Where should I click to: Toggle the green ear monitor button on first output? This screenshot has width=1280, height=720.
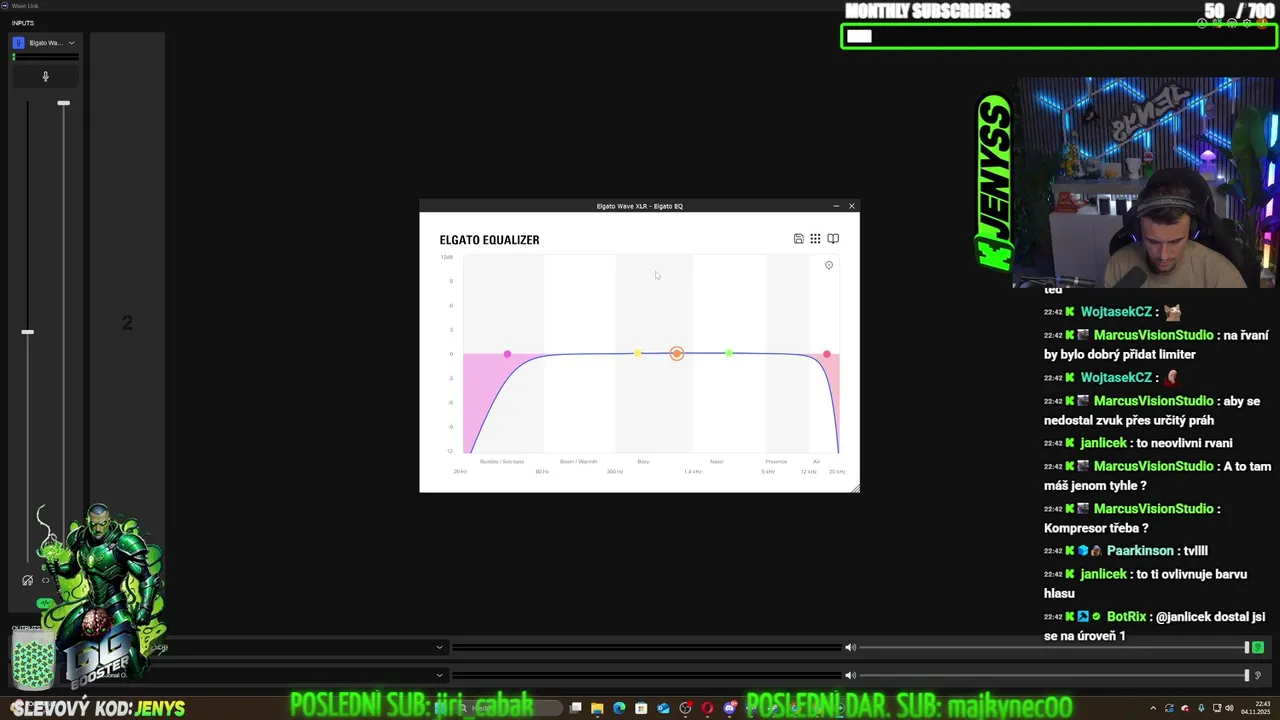[x=1258, y=647]
